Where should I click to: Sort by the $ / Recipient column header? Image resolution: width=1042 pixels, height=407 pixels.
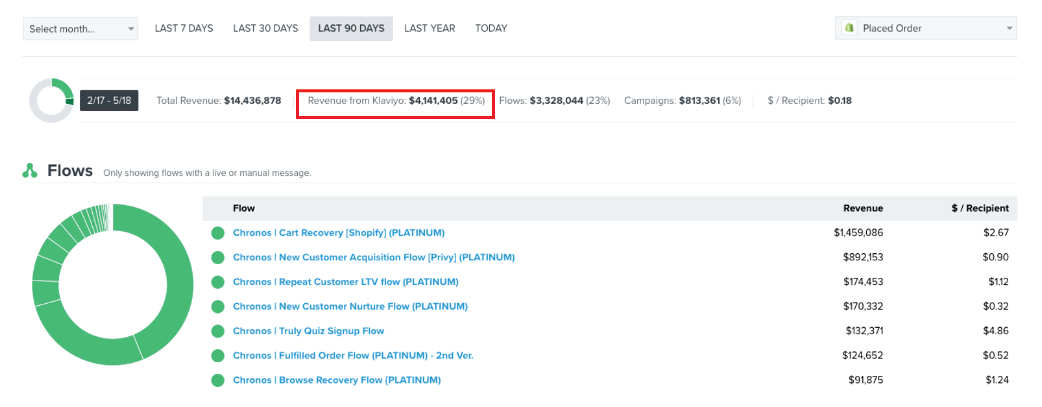[x=980, y=208]
